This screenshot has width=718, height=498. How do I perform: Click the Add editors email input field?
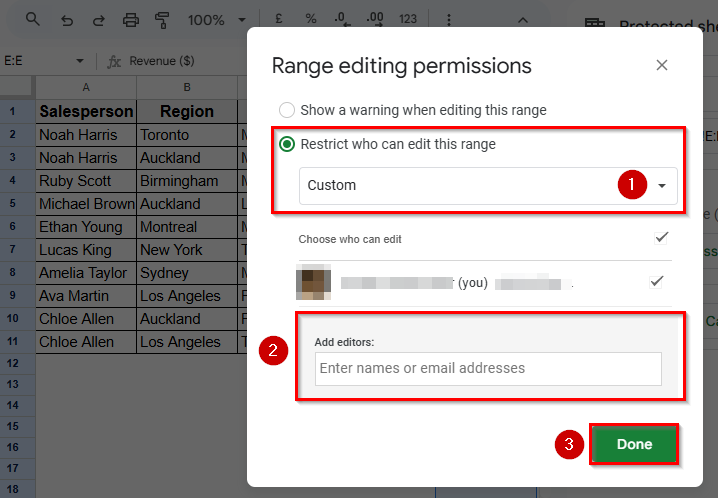click(488, 368)
